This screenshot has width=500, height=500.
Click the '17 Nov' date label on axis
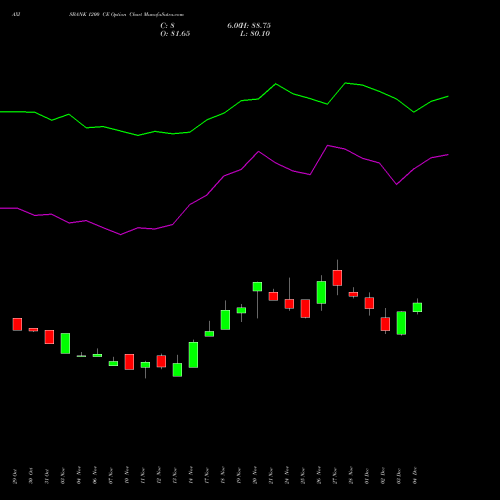(x=207, y=476)
